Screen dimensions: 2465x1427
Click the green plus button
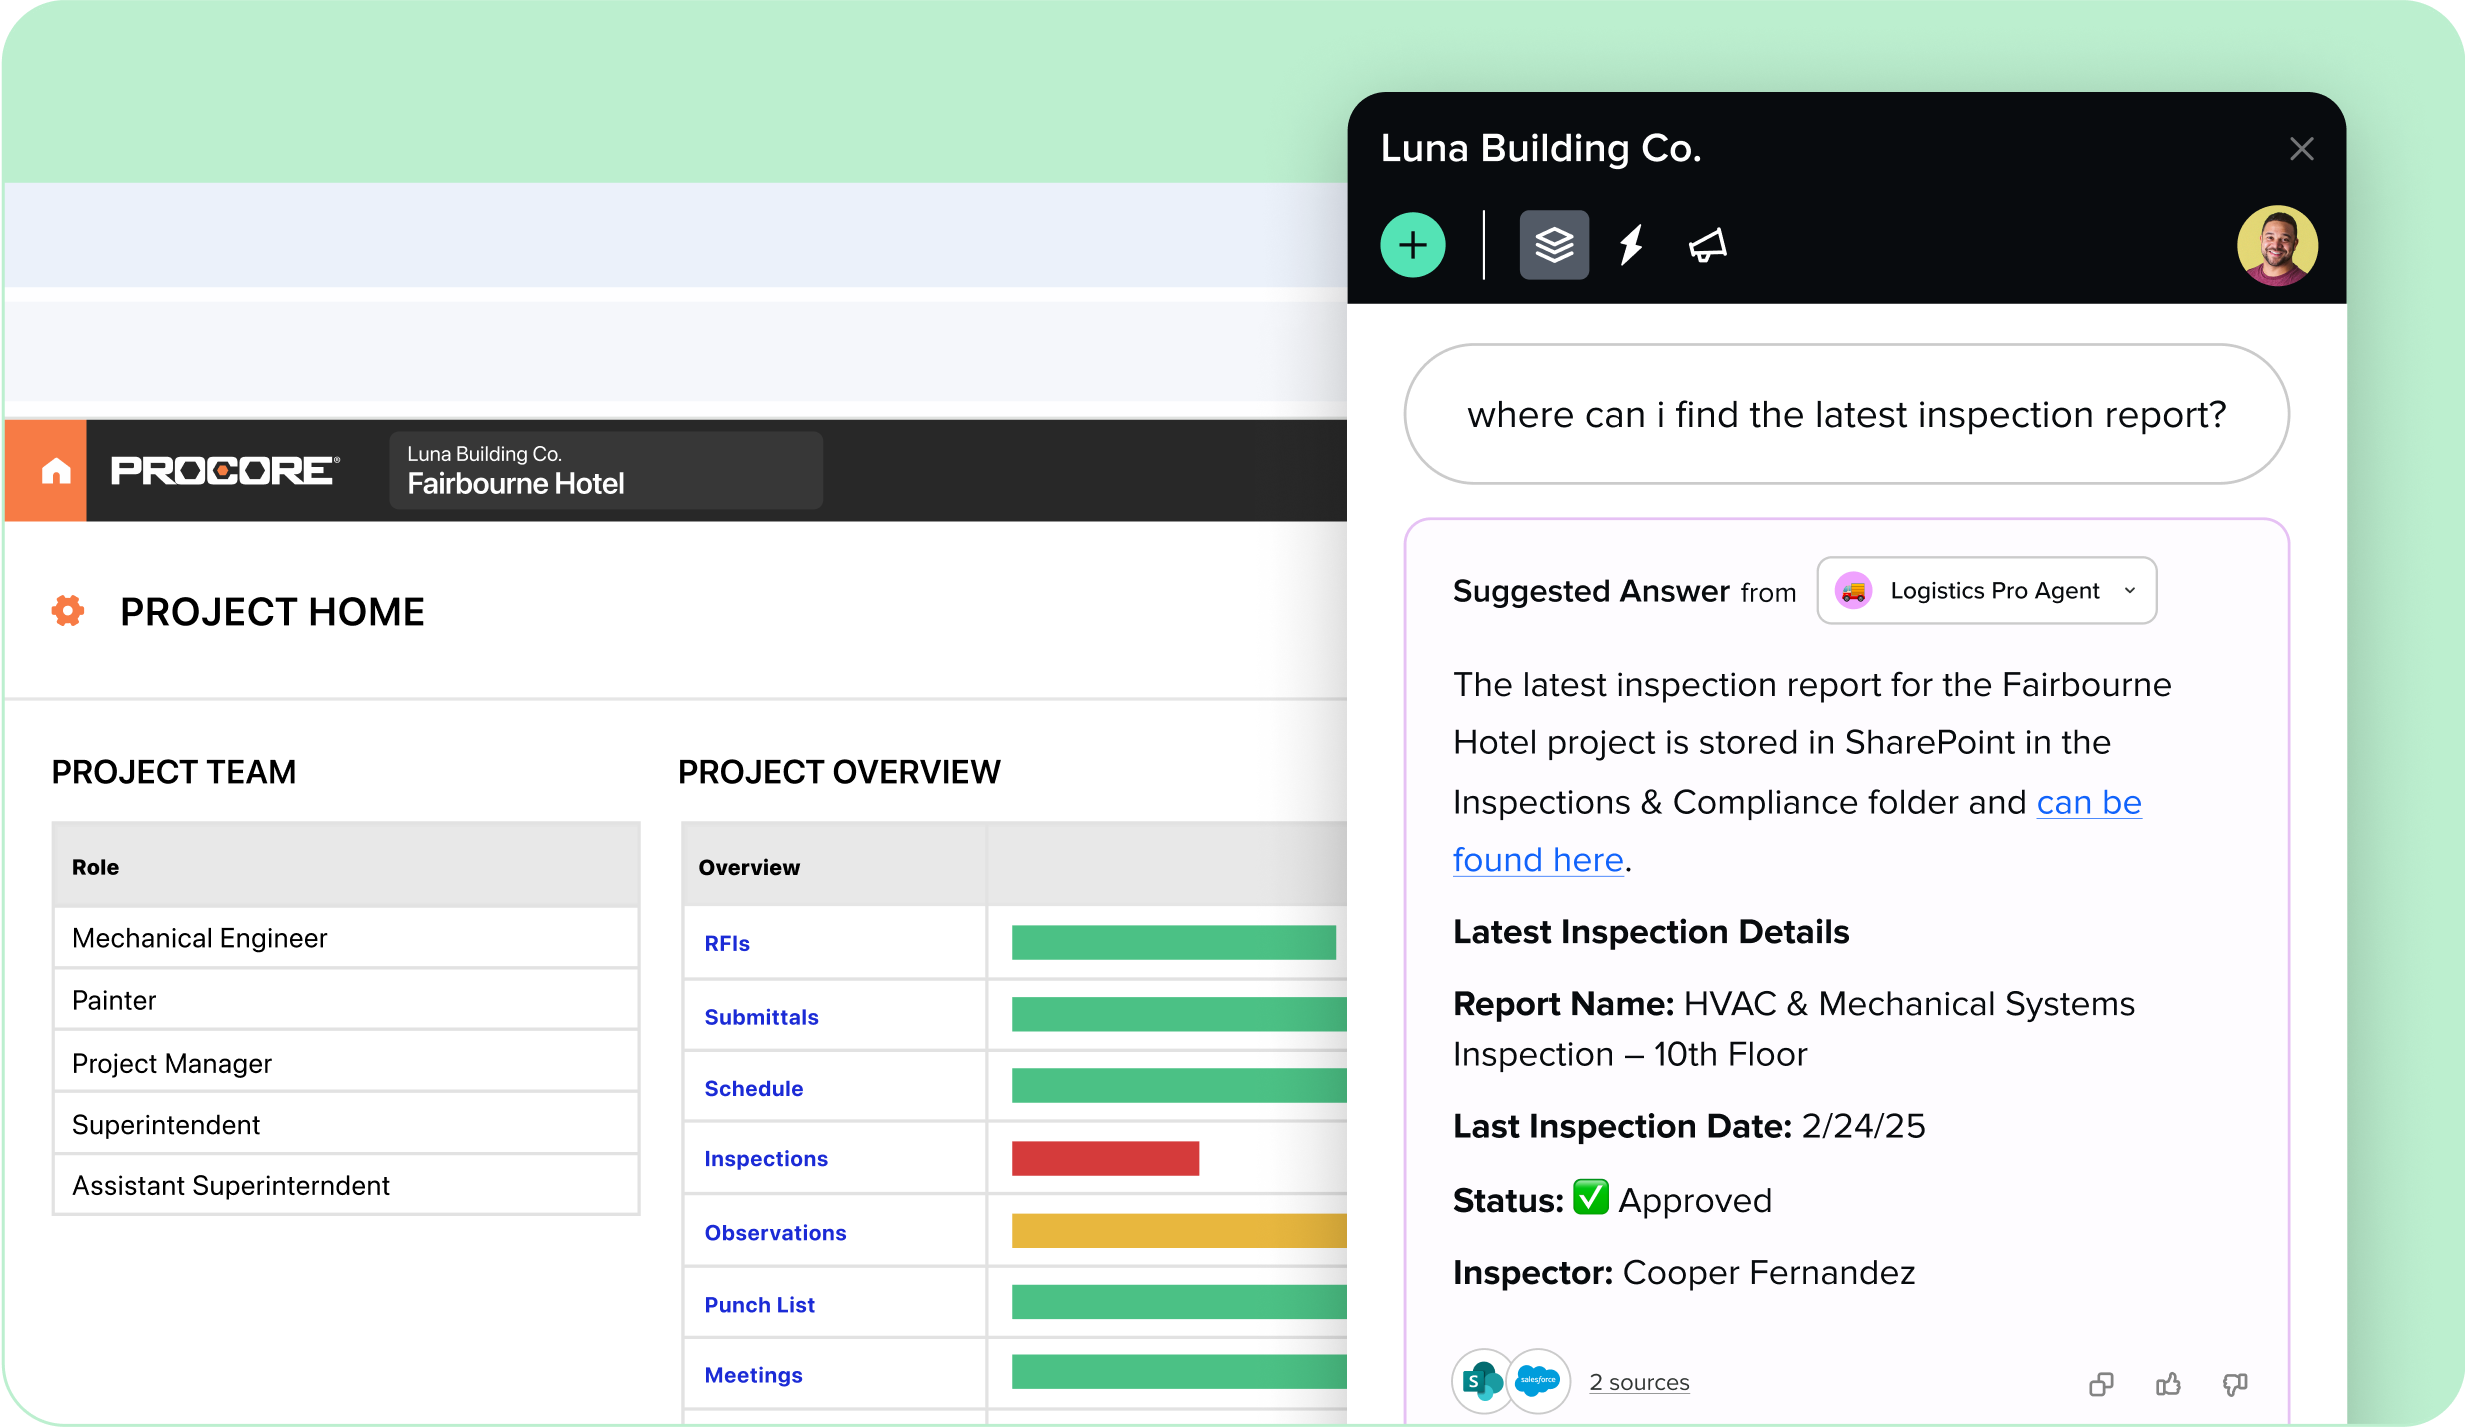click(x=1412, y=245)
